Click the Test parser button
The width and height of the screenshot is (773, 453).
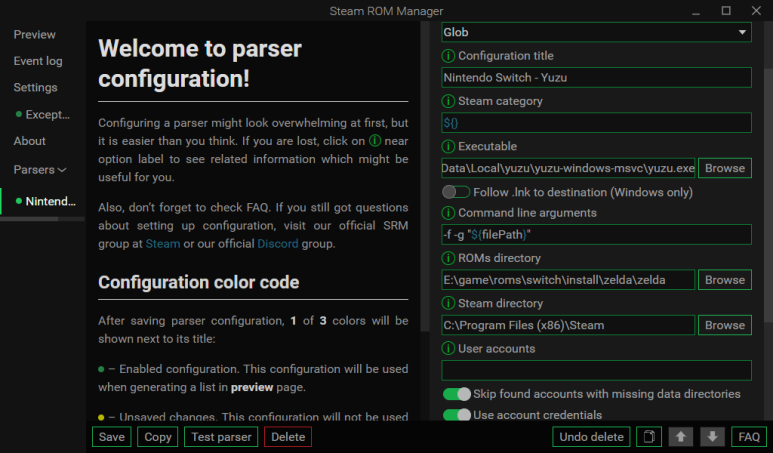[221, 437]
